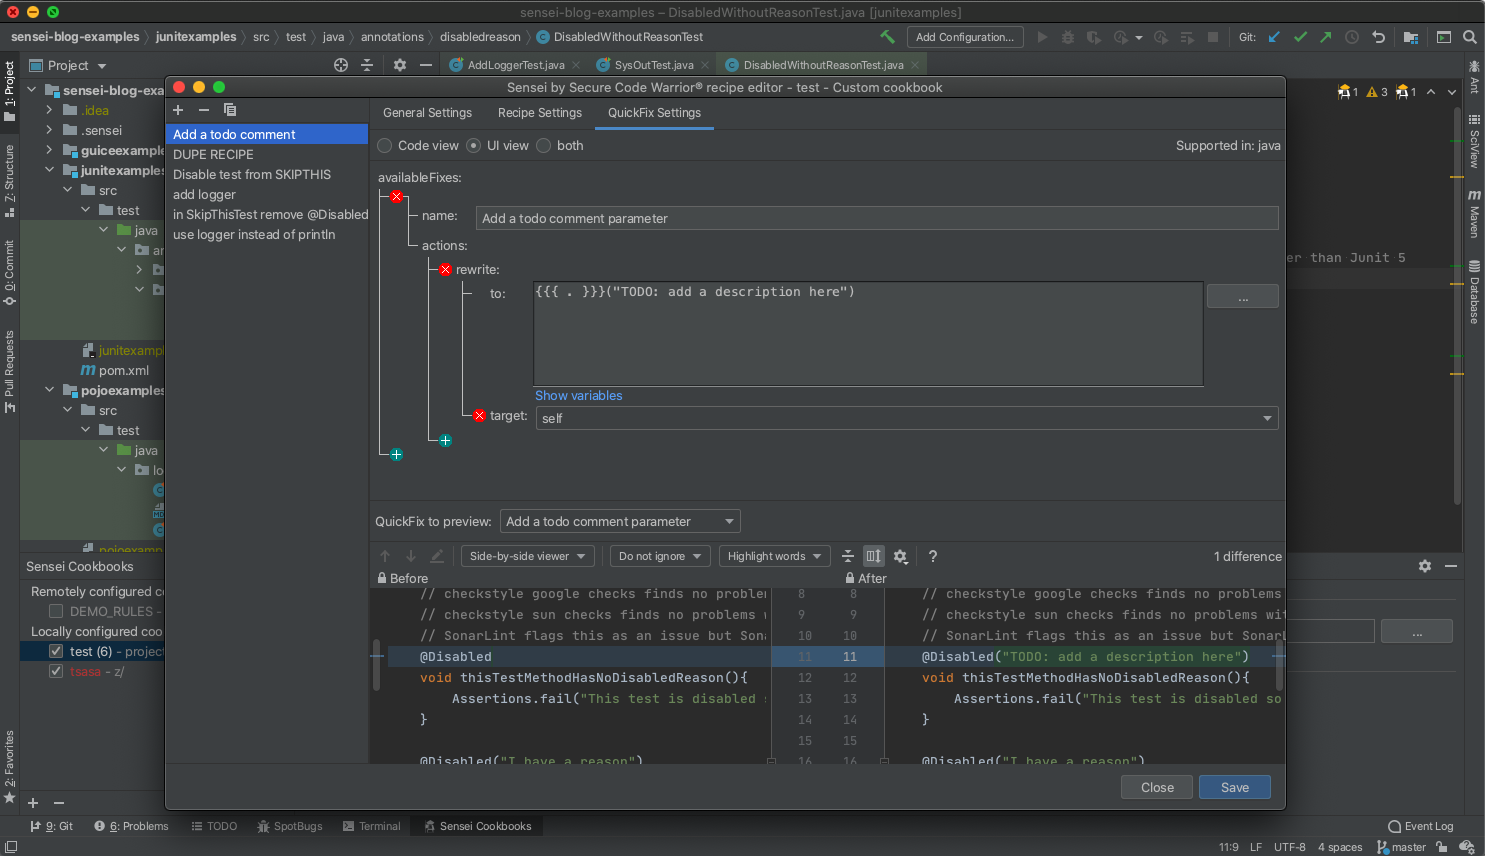The image size is (1485, 856).
Task: Click the Show variables link
Action: coord(578,396)
